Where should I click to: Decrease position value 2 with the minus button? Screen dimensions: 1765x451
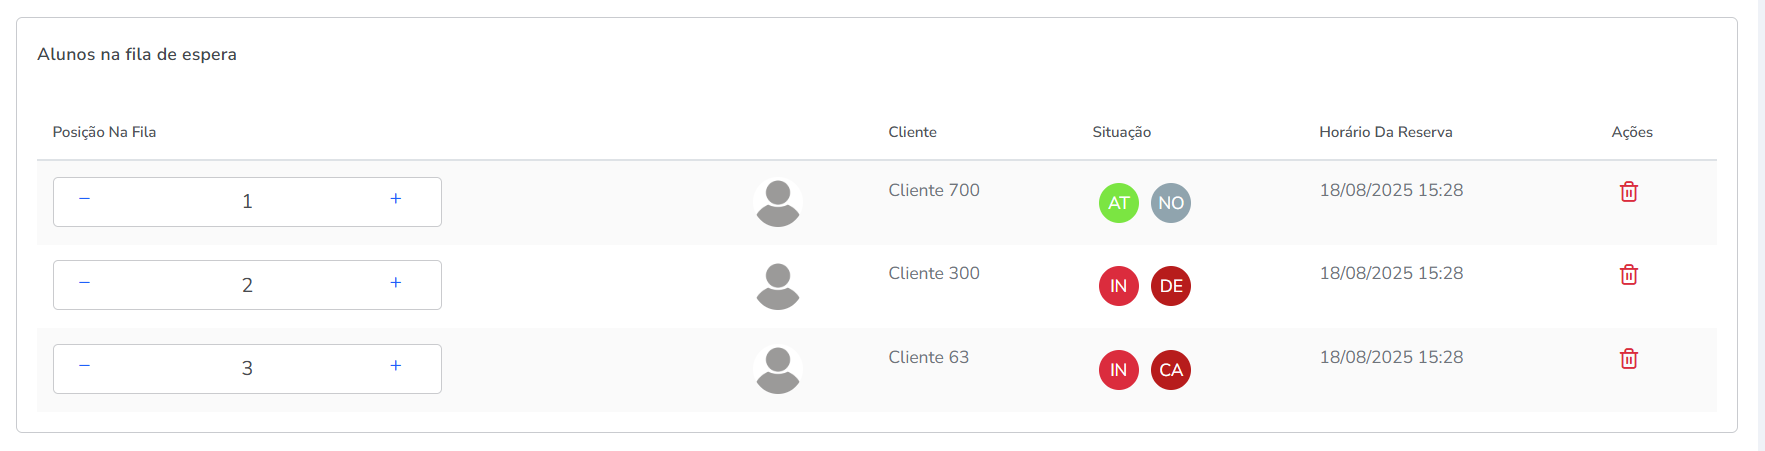[84, 283]
